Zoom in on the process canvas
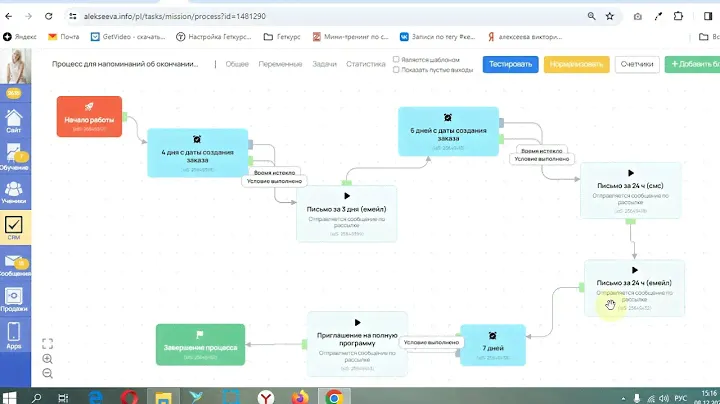Screen dimensions: 720x404 coord(48,359)
